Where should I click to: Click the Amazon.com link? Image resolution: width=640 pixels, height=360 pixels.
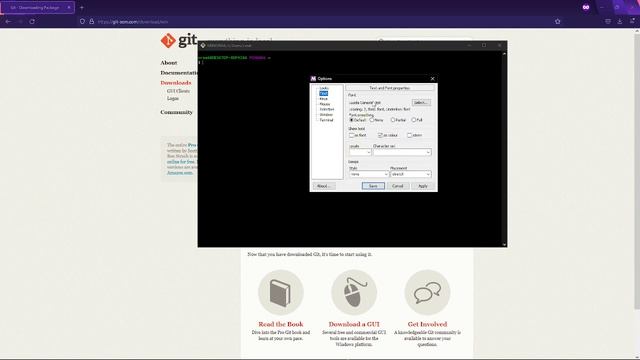coord(180,173)
